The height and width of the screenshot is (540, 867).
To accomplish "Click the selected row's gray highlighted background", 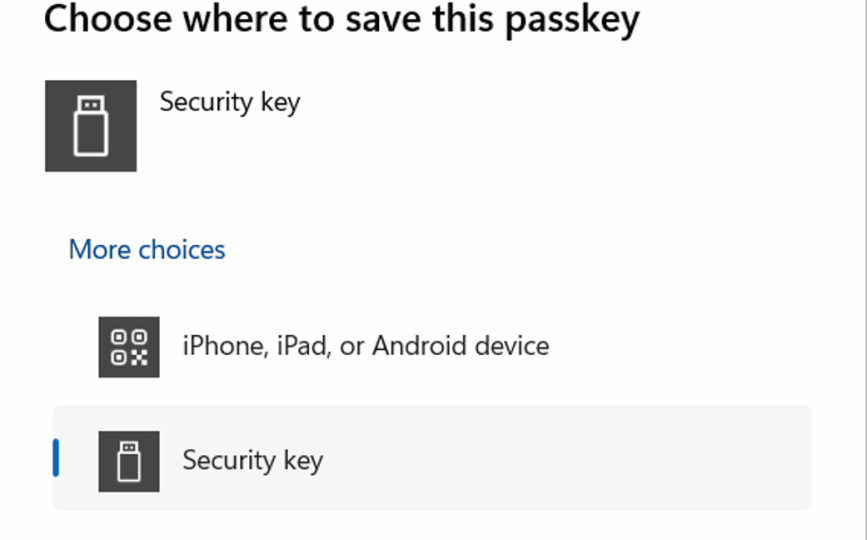I will point(600,459).
